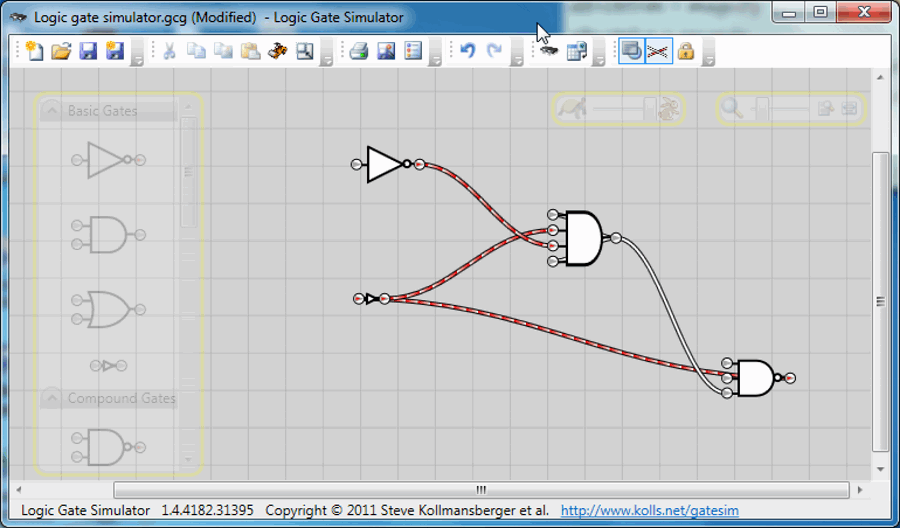Click the rabbit fast-speed icon
This screenshot has width=900, height=528.
click(669, 108)
